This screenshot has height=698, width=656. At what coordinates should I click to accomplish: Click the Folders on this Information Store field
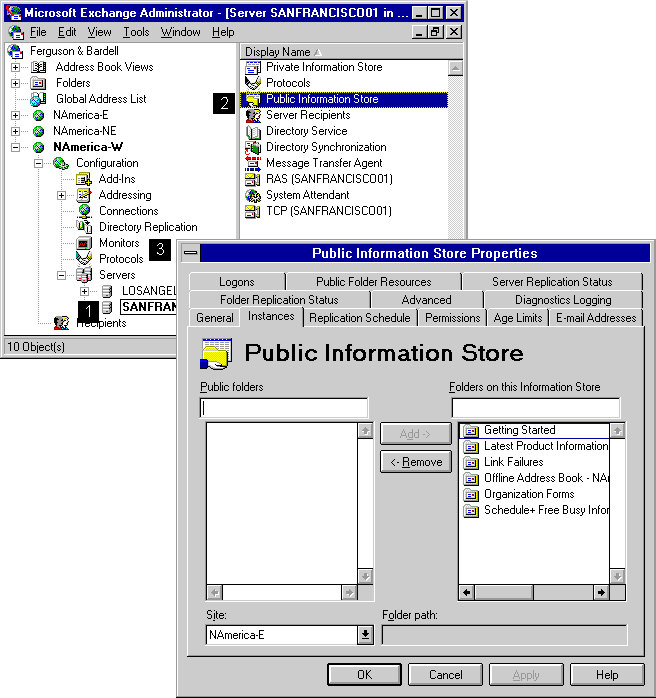535,408
